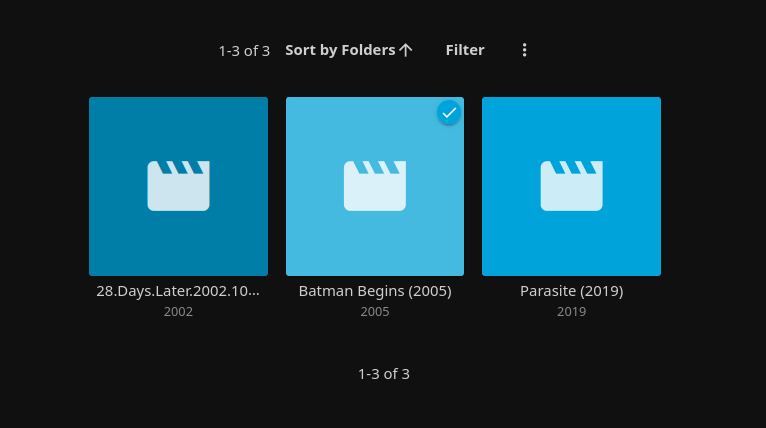Image resolution: width=766 pixels, height=428 pixels.
Task: Click the top 1-3 of 3 counter
Action: click(x=244, y=51)
